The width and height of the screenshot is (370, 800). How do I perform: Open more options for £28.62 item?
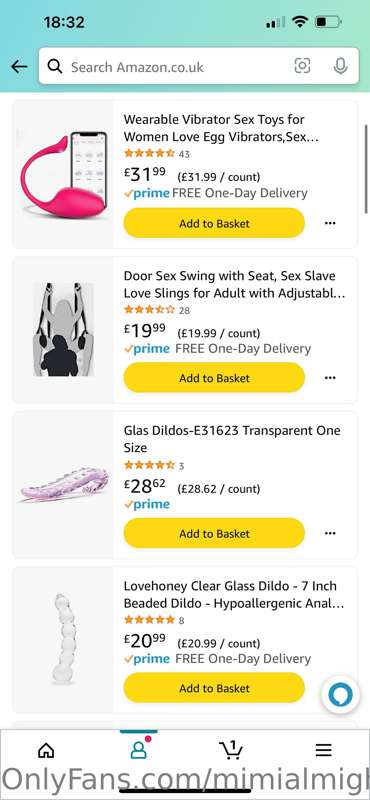click(x=330, y=534)
